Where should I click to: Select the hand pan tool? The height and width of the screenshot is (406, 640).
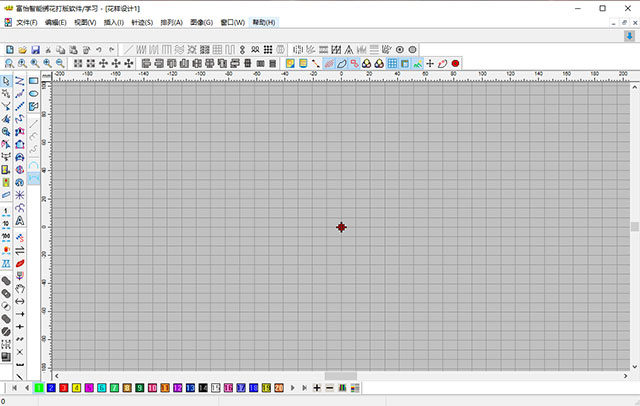pos(20,289)
